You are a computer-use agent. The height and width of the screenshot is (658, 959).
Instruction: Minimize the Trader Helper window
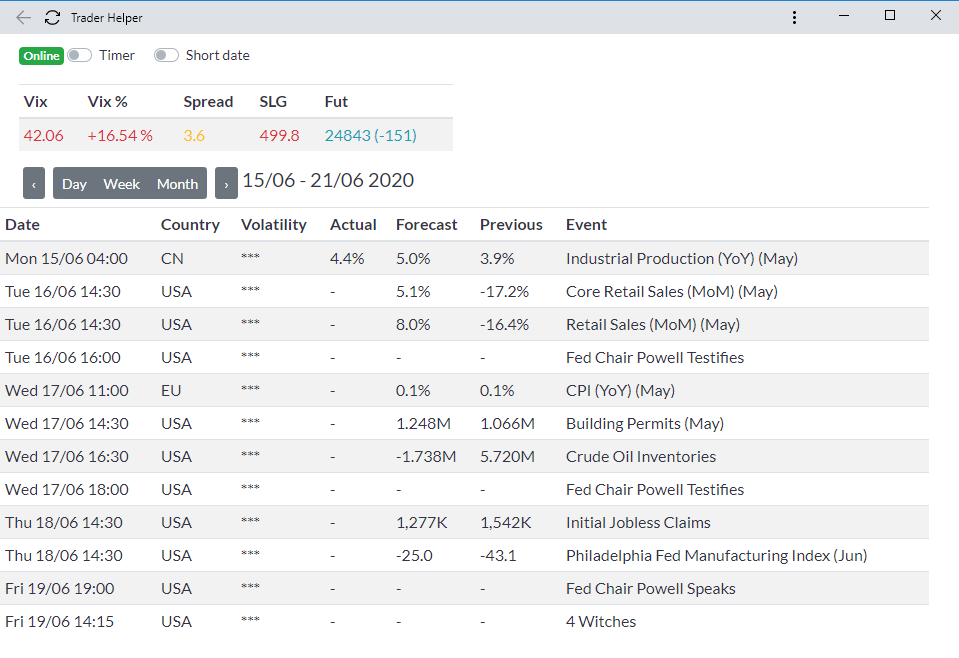845,15
